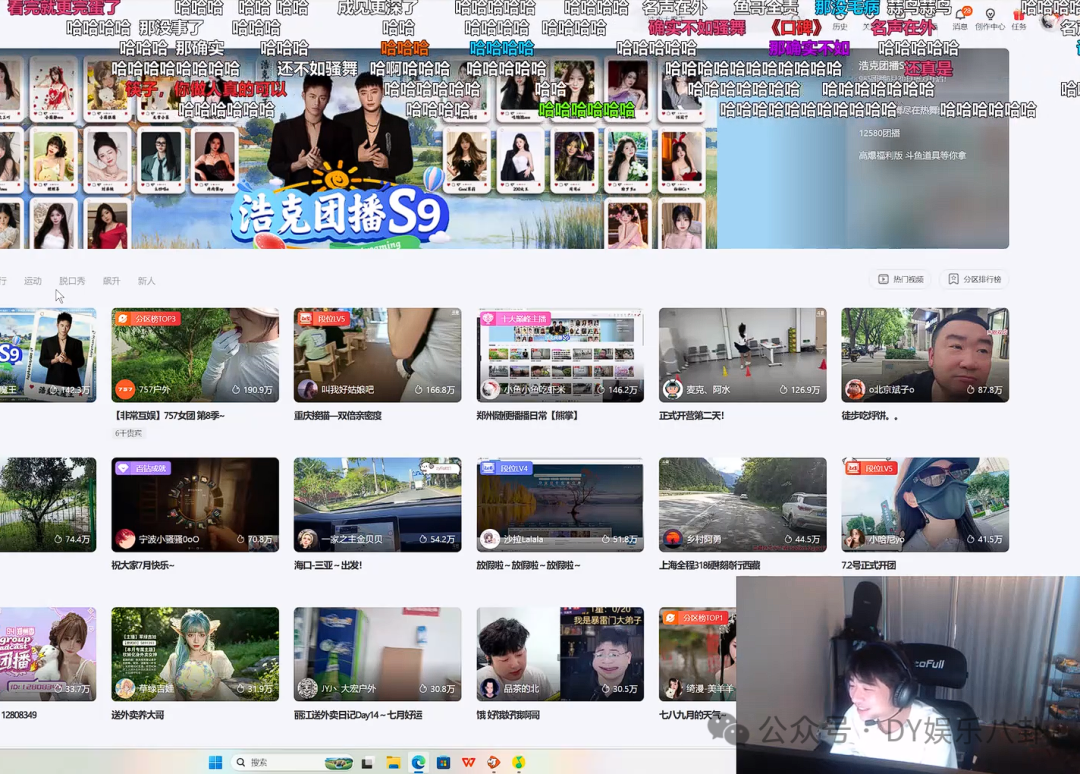Open the Douyu fish app in the taskbar
The width and height of the screenshot is (1080, 774).
coord(493,762)
